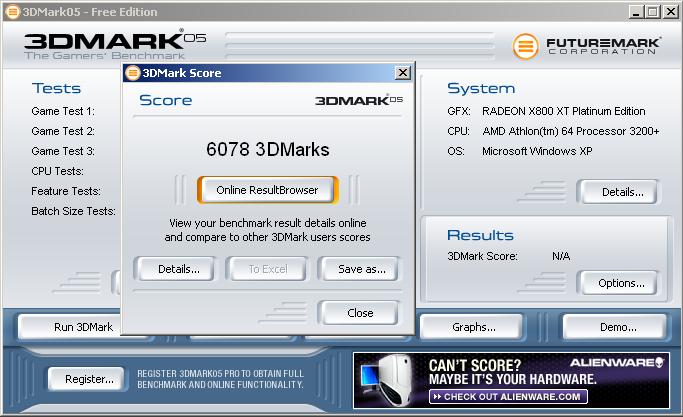This screenshot has height=417, width=683.
Task: Click the Futuremark orange logo icon
Action: [x=525, y=46]
